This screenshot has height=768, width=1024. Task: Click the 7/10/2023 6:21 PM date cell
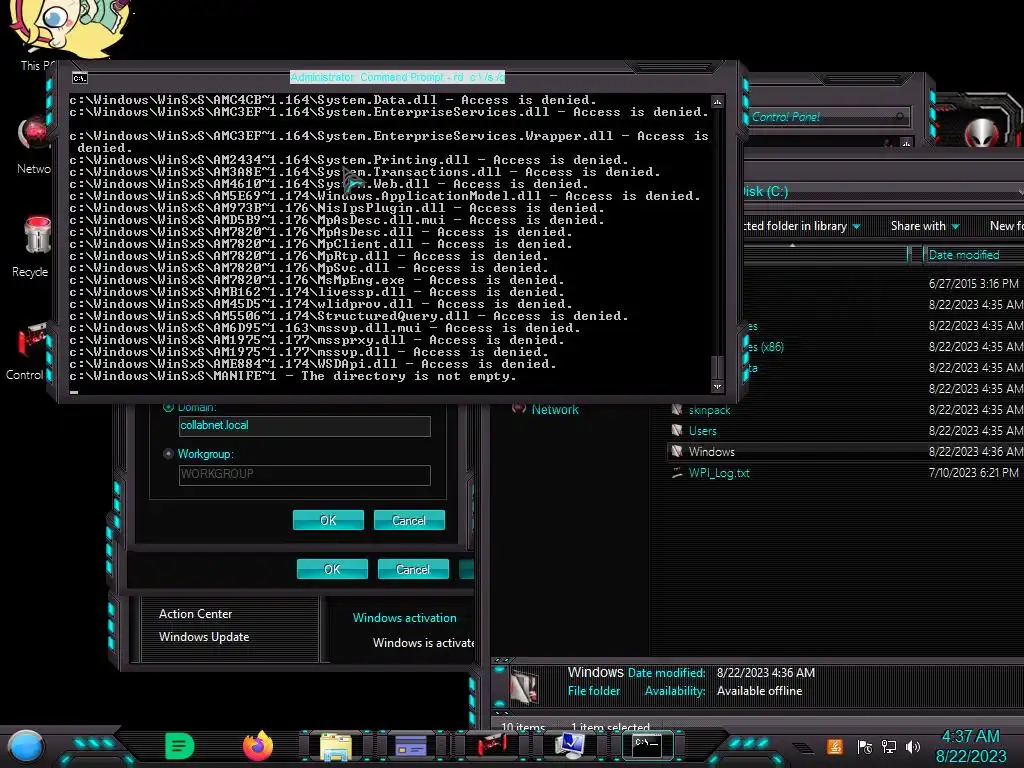coord(973,472)
